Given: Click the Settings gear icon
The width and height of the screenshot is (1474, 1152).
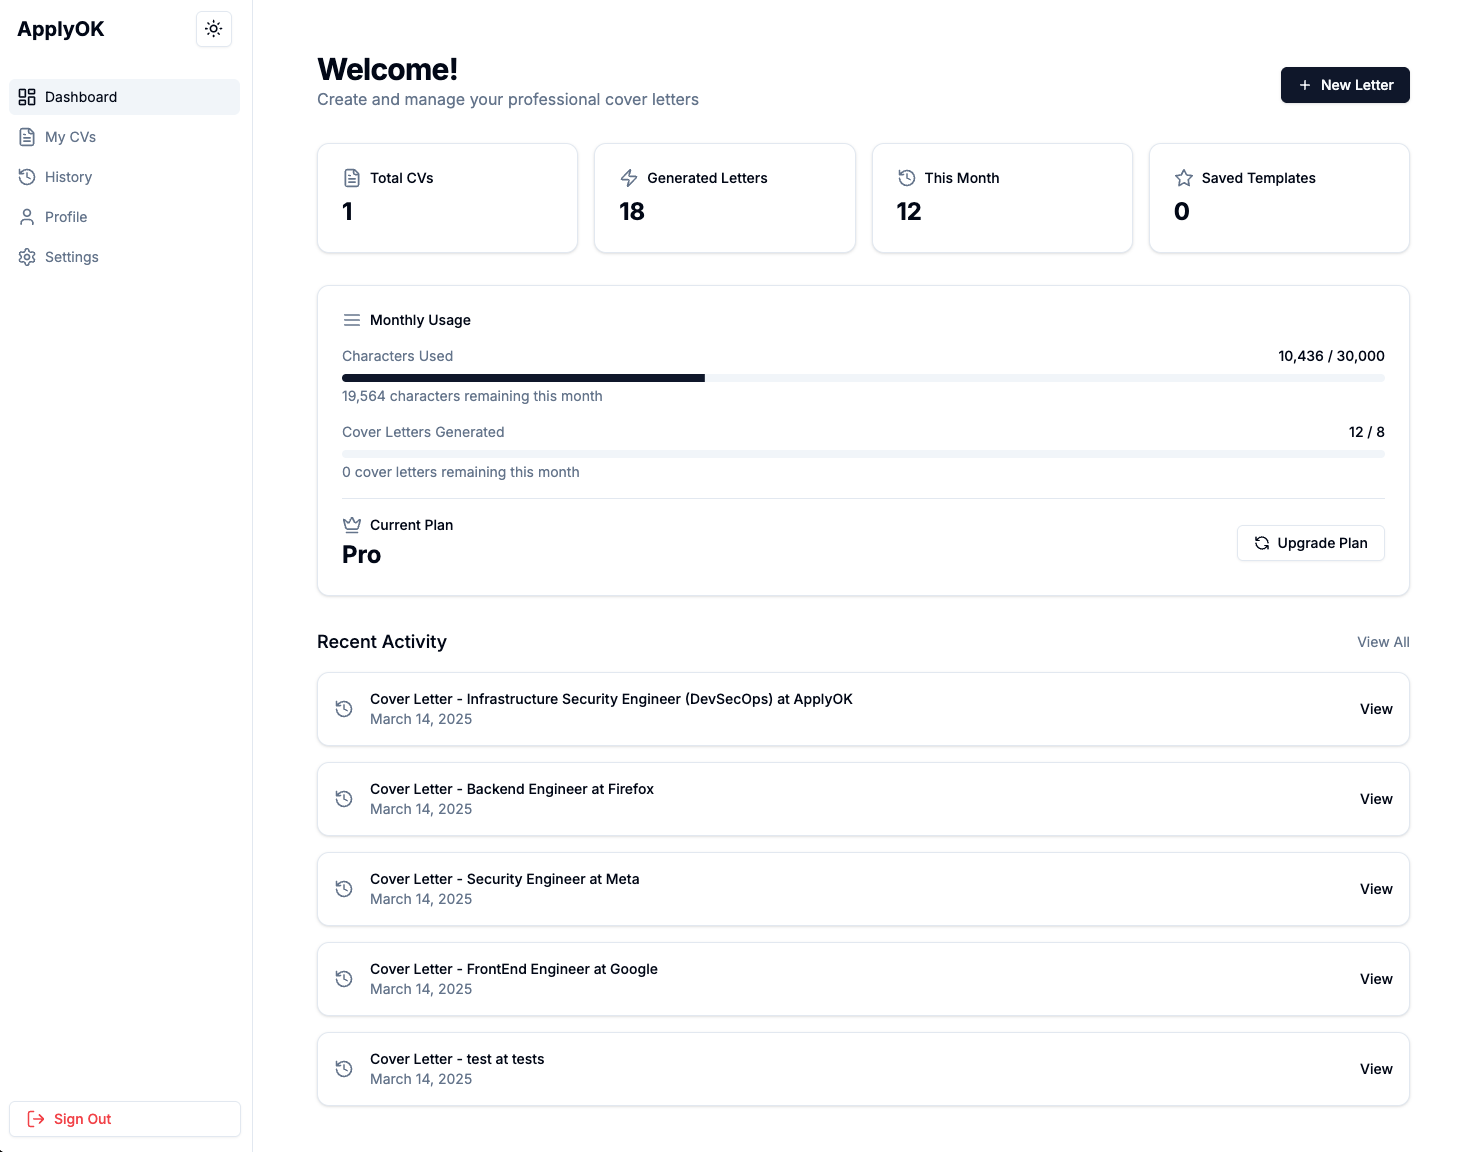Looking at the screenshot, I should click(27, 257).
